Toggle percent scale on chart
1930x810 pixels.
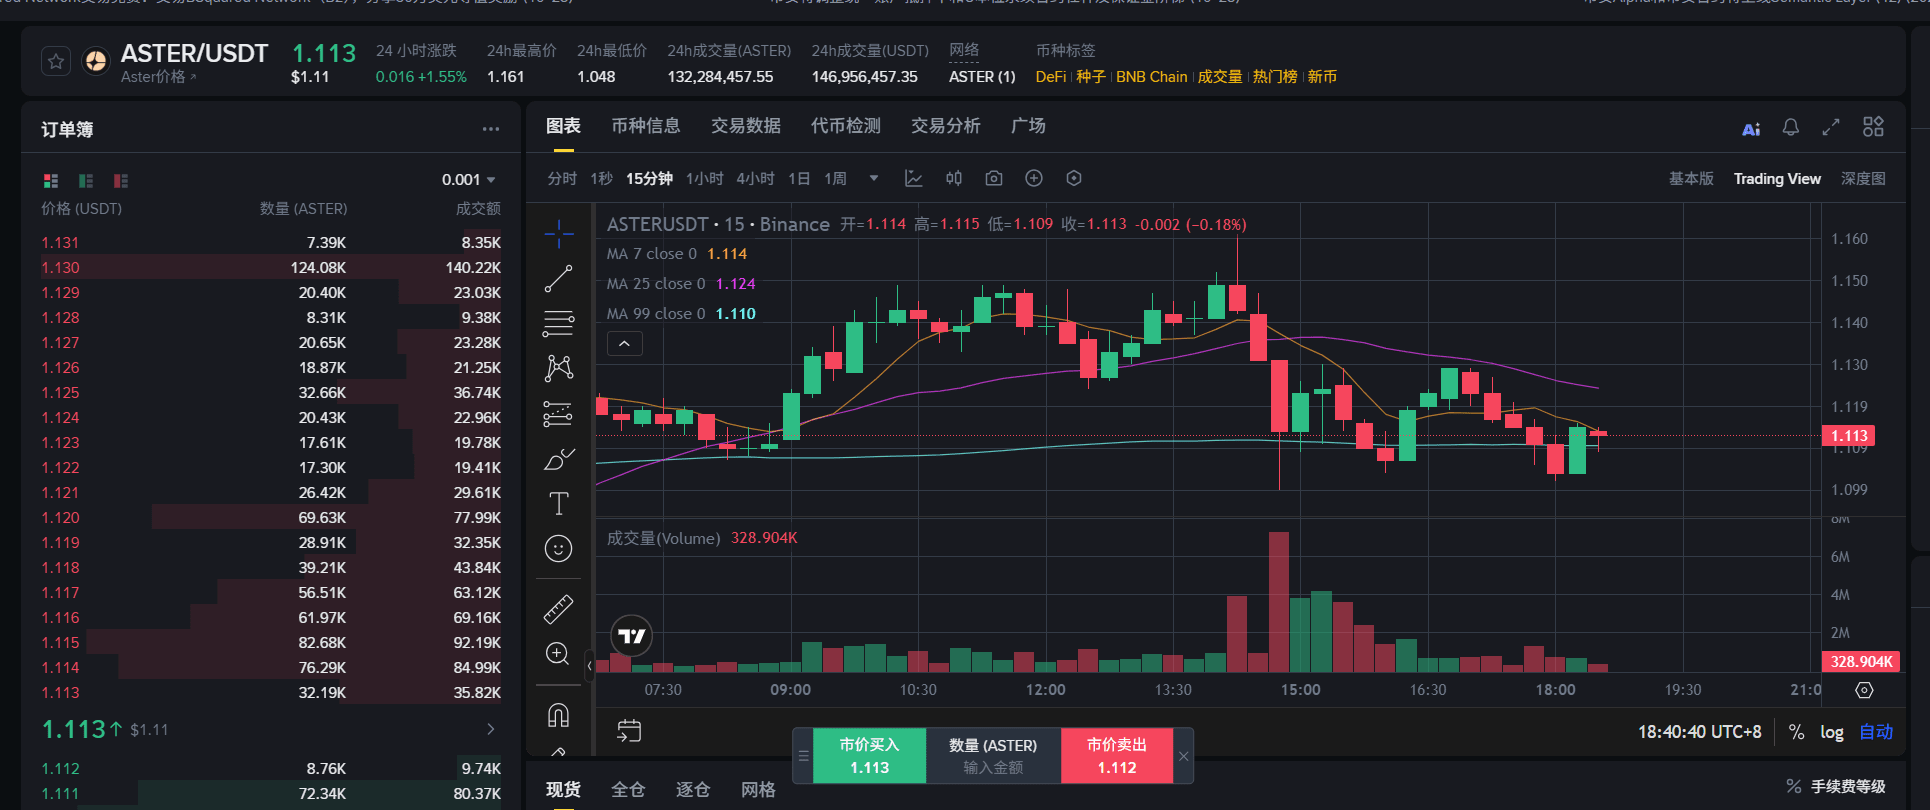click(1796, 732)
